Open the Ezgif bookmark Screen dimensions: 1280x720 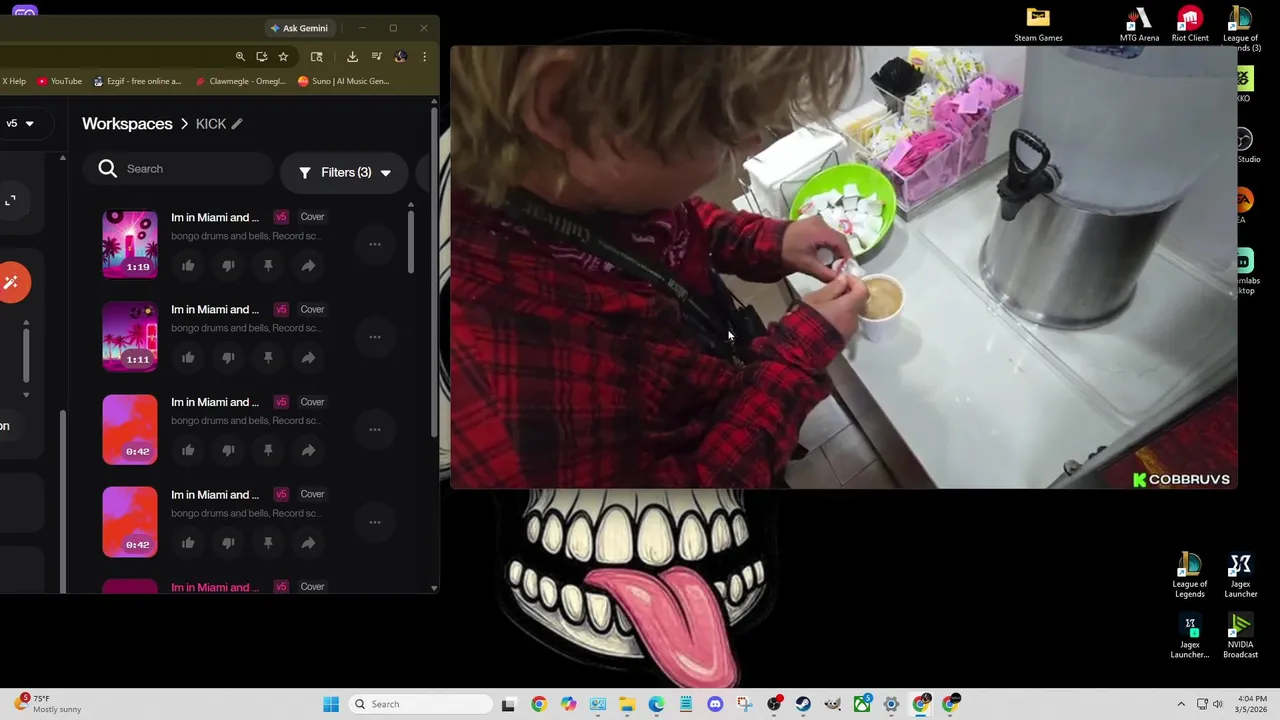click(x=137, y=81)
